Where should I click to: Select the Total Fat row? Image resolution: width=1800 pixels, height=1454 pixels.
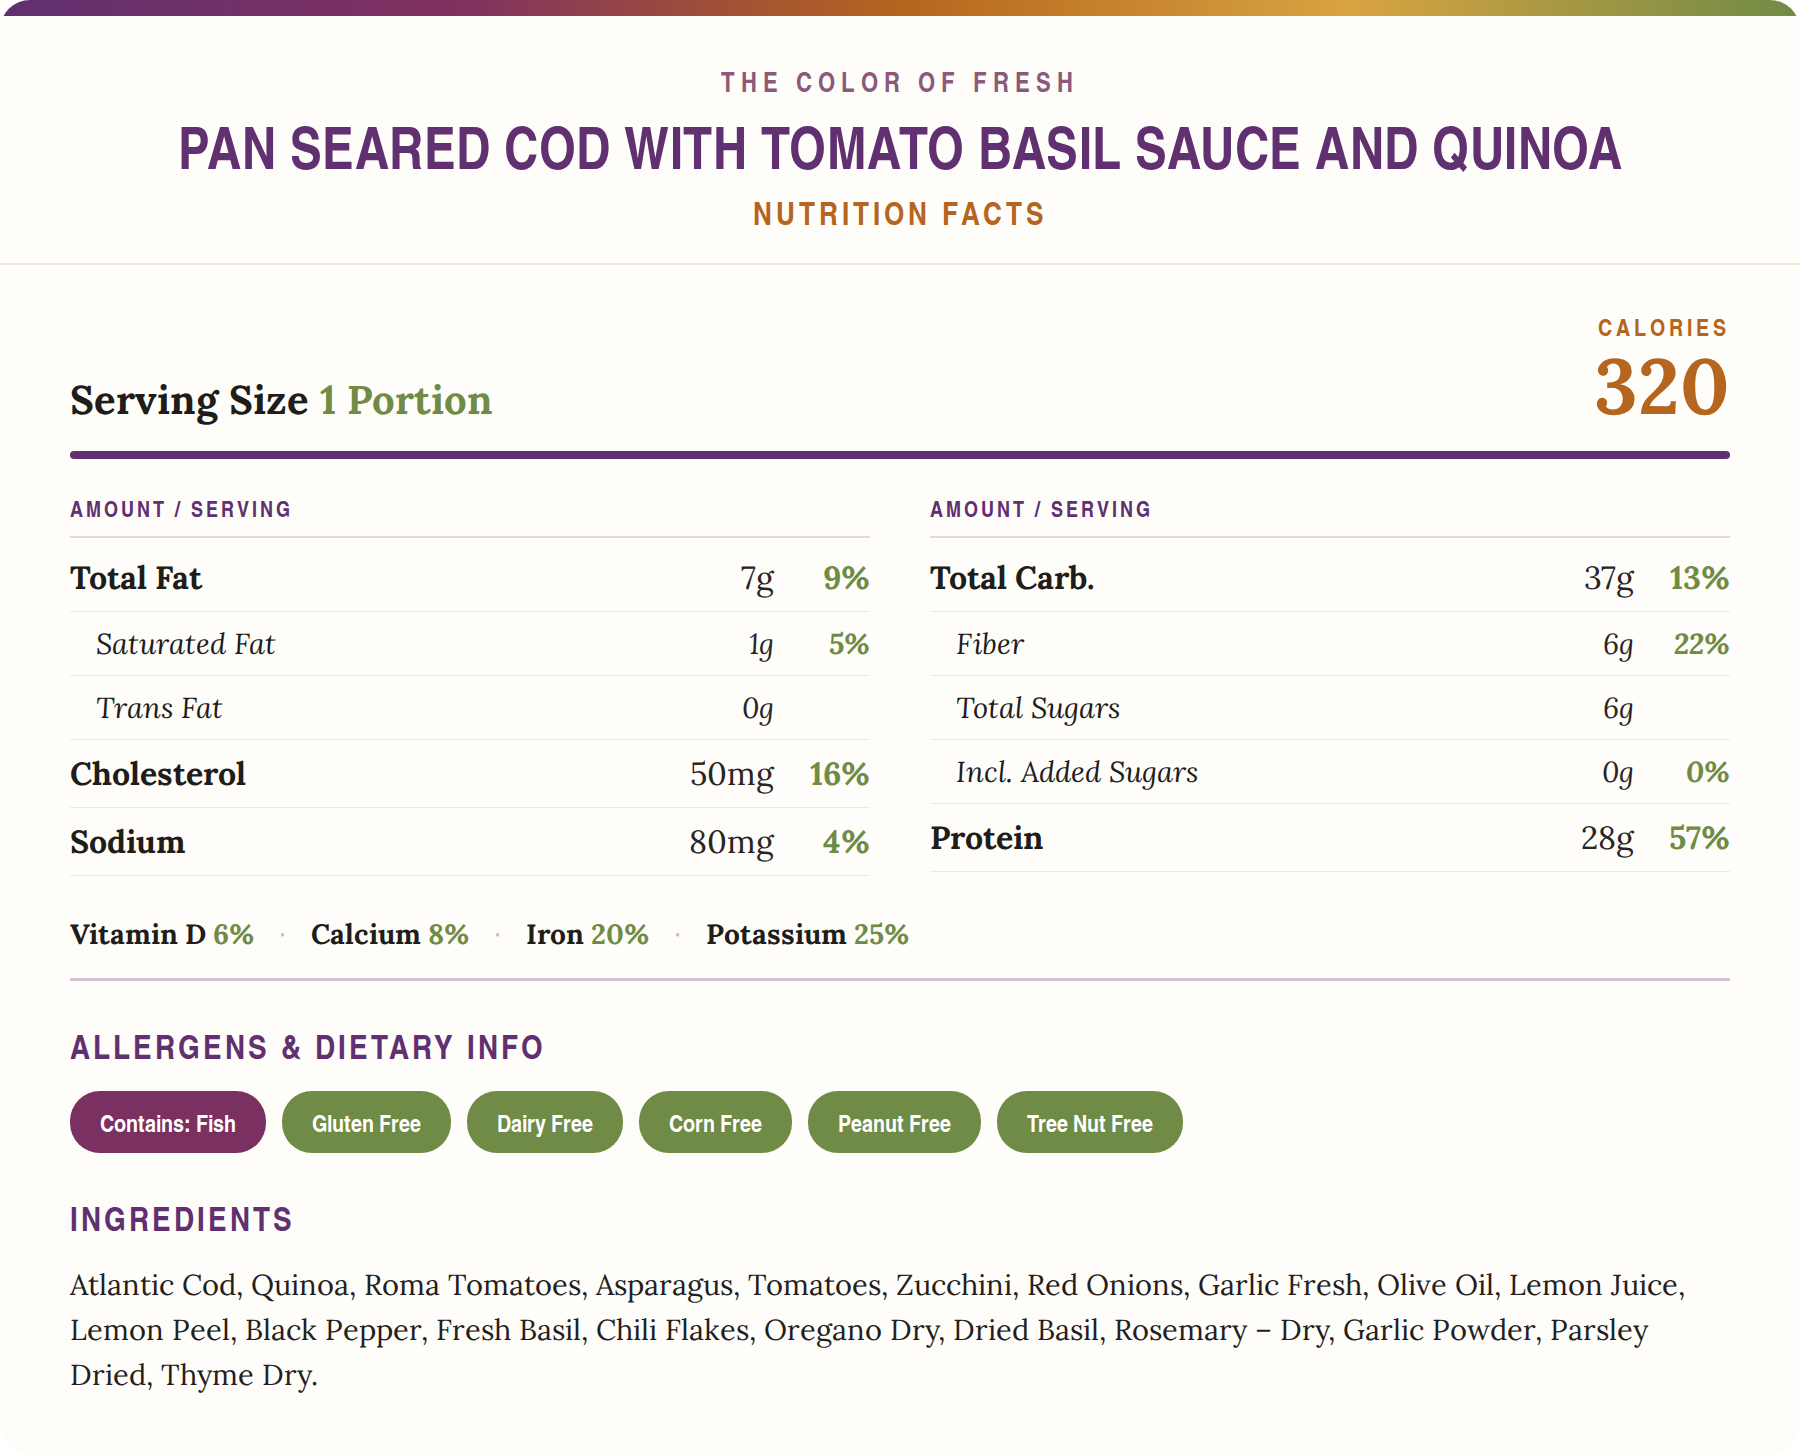pos(470,578)
